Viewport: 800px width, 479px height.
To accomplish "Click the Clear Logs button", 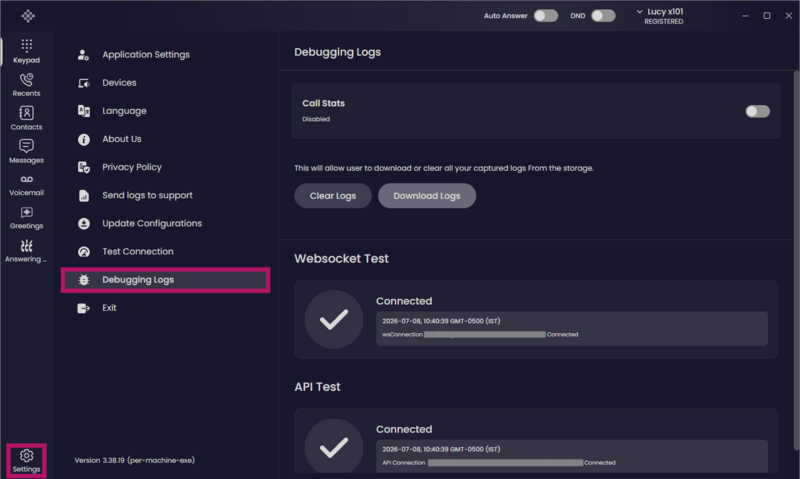I will (x=333, y=196).
